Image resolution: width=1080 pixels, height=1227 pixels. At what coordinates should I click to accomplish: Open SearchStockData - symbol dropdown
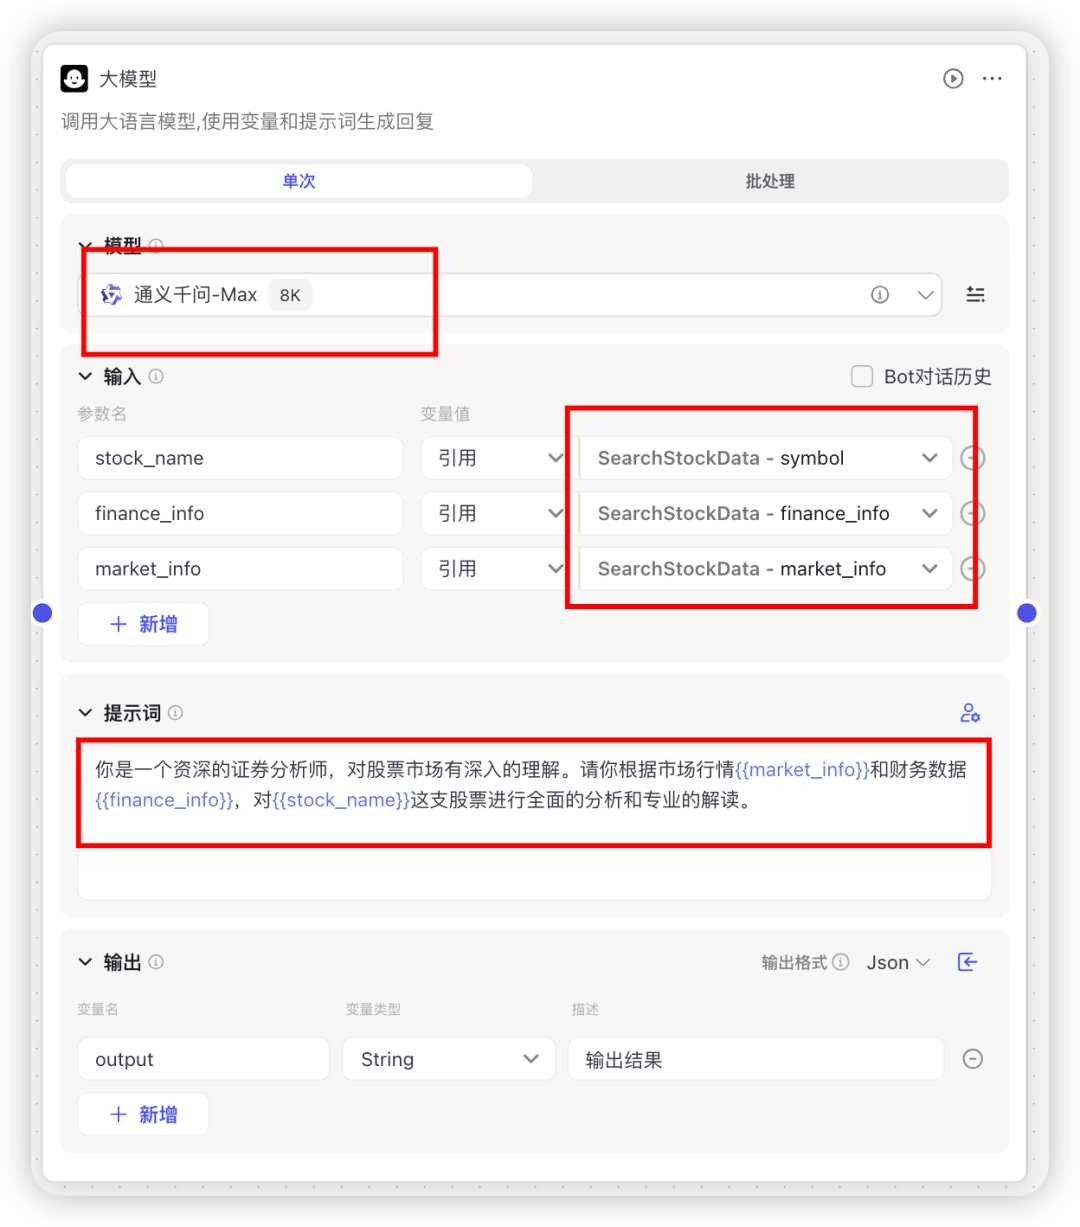[766, 458]
